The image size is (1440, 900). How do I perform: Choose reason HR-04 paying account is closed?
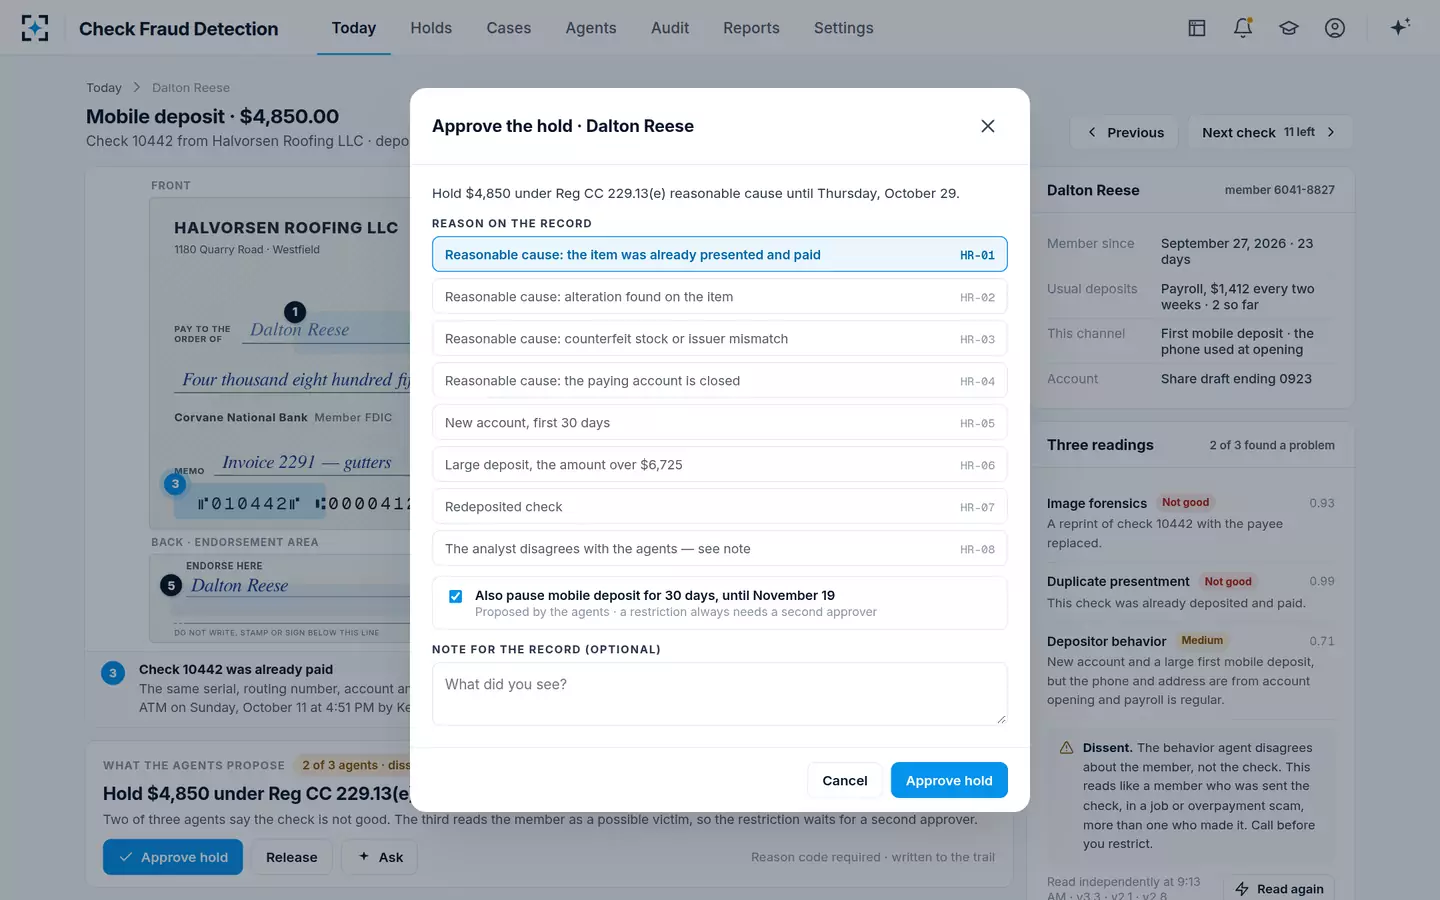(x=720, y=381)
